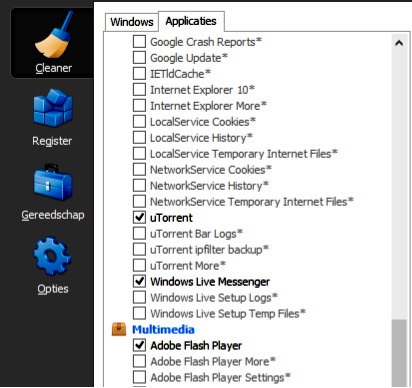The width and height of the screenshot is (412, 388).
Task: Open the Register blue cubes icon
Action: pyautogui.click(x=53, y=108)
